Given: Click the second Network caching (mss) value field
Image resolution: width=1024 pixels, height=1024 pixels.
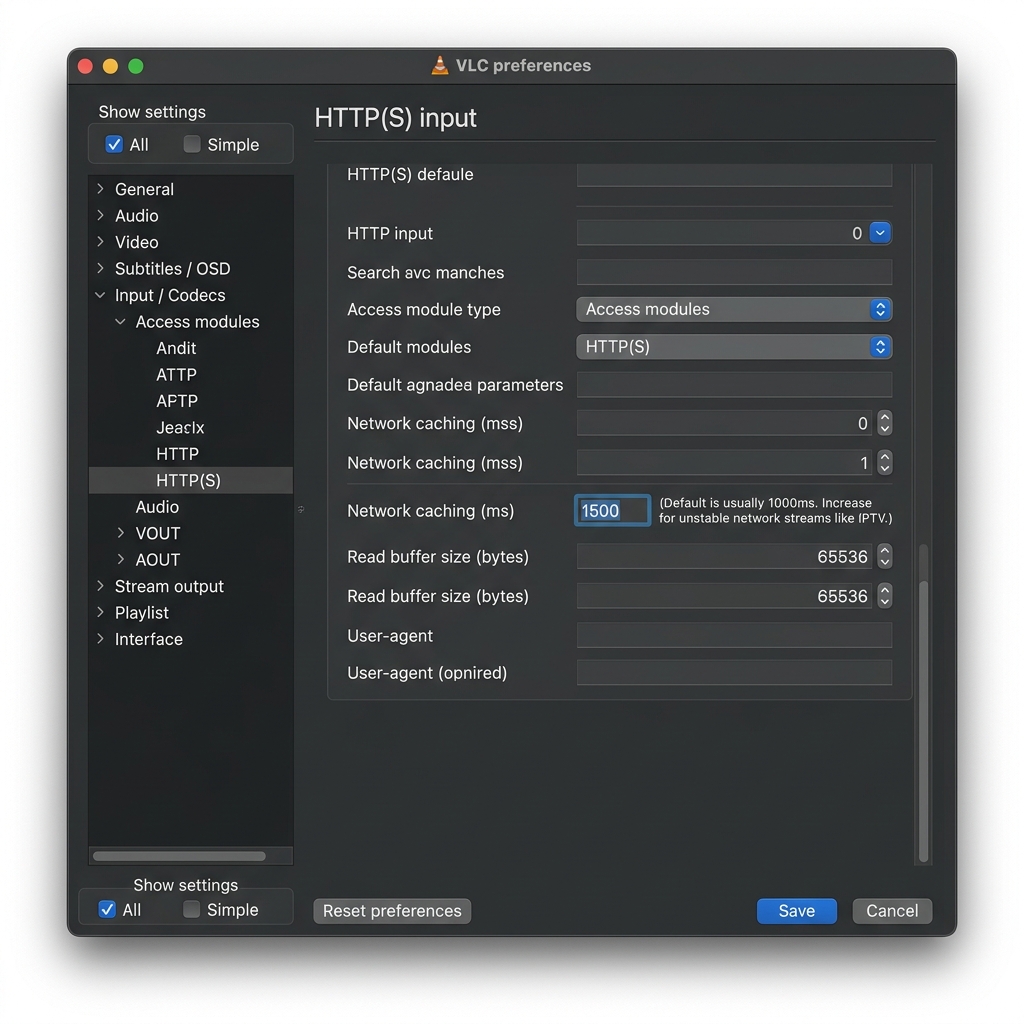Looking at the screenshot, I should (x=724, y=462).
